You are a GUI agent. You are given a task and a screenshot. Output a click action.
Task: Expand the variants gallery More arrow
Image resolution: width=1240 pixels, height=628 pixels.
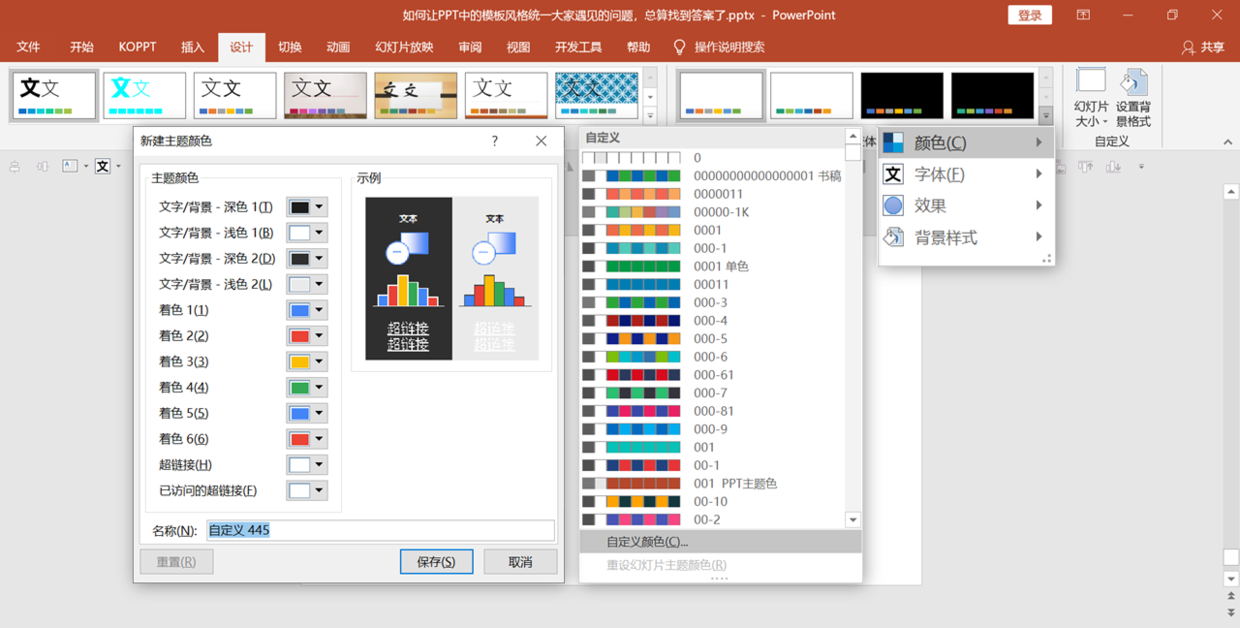pyautogui.click(x=1046, y=115)
